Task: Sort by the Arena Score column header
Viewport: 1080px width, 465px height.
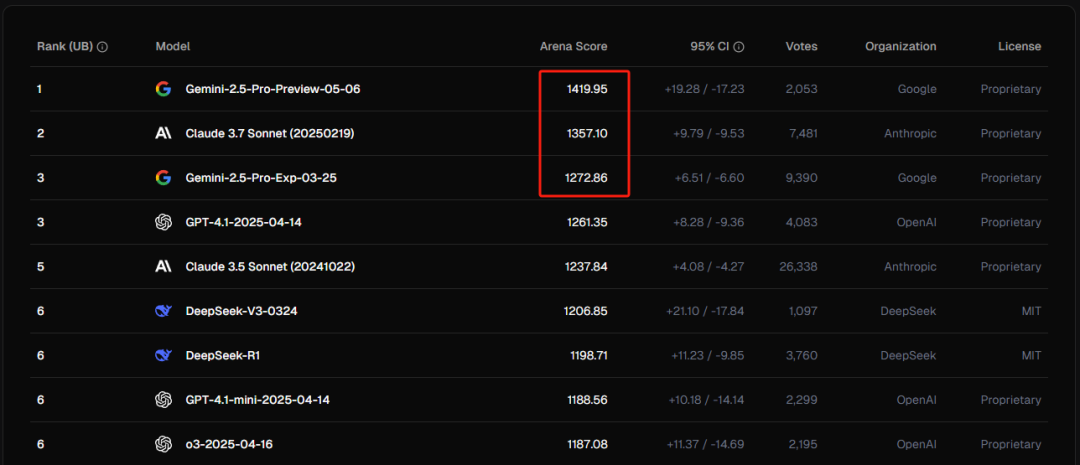Action: pos(573,47)
